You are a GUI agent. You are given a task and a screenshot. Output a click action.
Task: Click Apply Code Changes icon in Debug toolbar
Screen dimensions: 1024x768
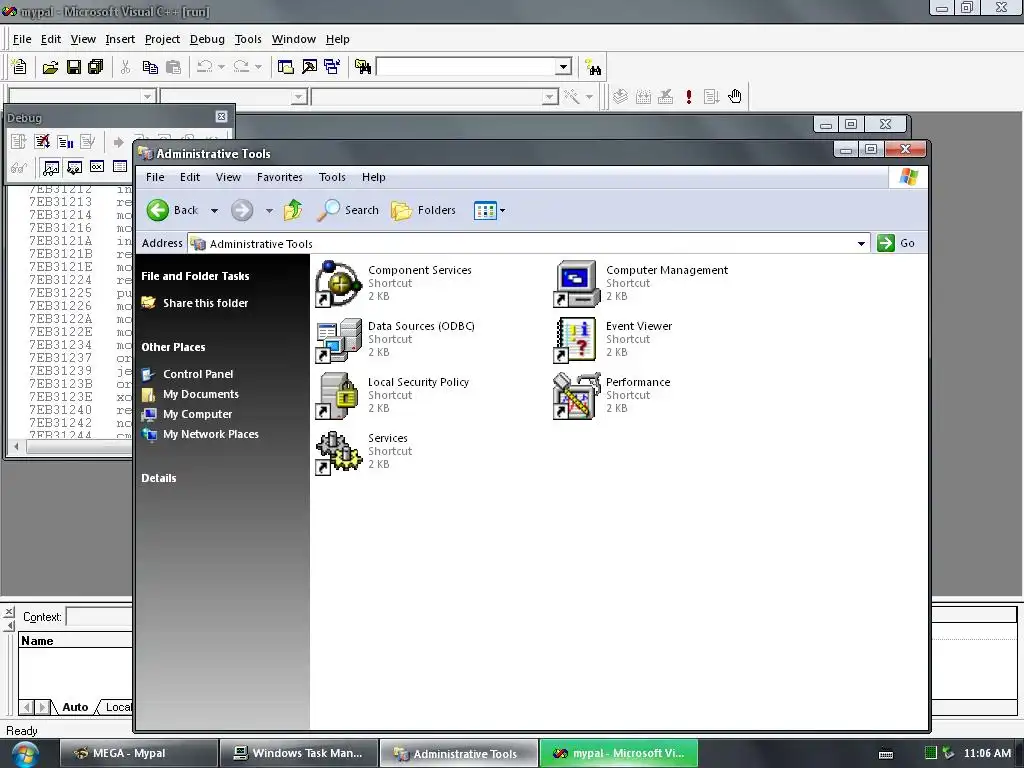[x=88, y=142]
